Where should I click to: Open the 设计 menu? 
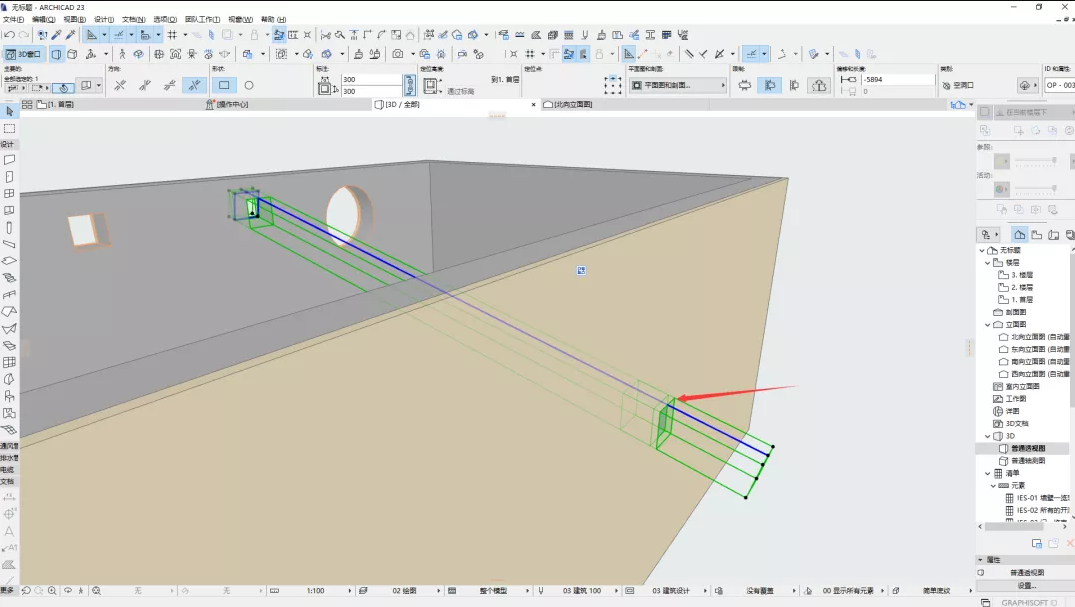coord(103,19)
